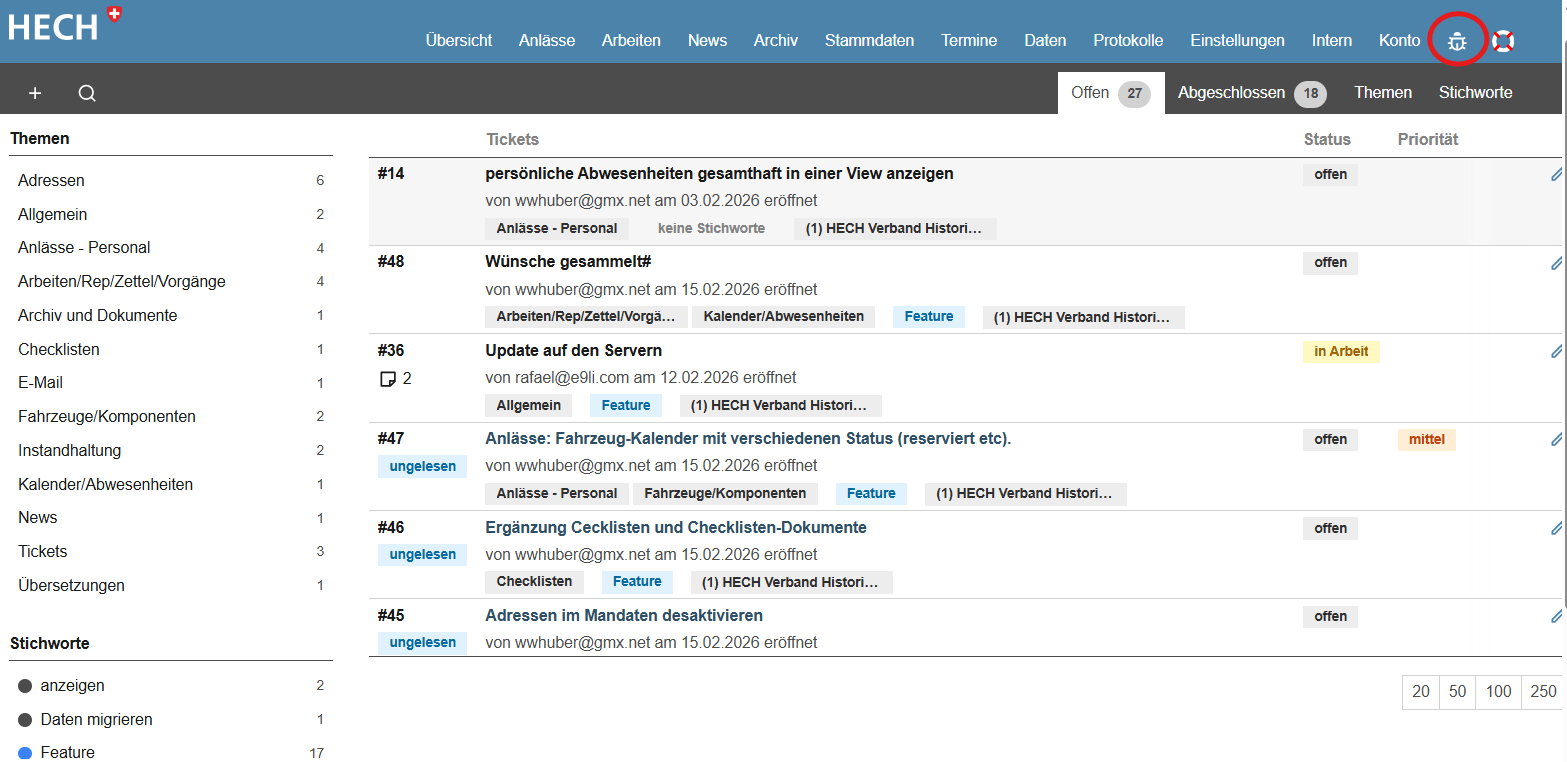Open ticket 'Update auf den Servern'

pos(573,351)
